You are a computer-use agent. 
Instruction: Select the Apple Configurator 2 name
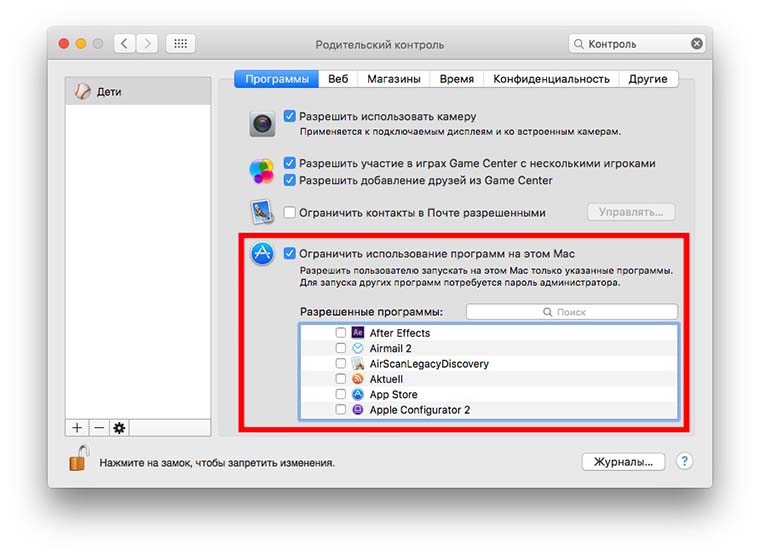pos(420,410)
